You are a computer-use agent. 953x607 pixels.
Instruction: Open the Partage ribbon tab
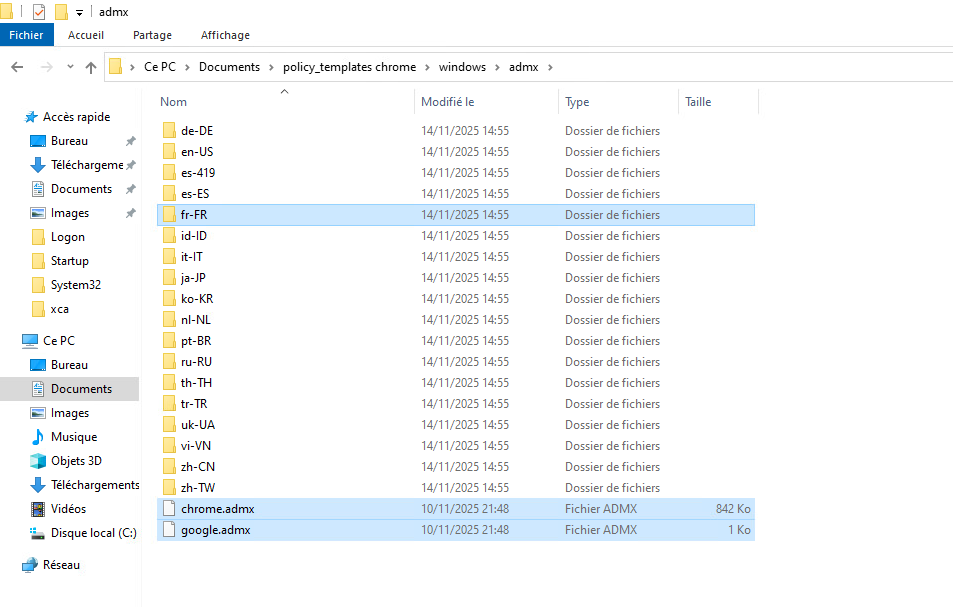pyautogui.click(x=152, y=35)
